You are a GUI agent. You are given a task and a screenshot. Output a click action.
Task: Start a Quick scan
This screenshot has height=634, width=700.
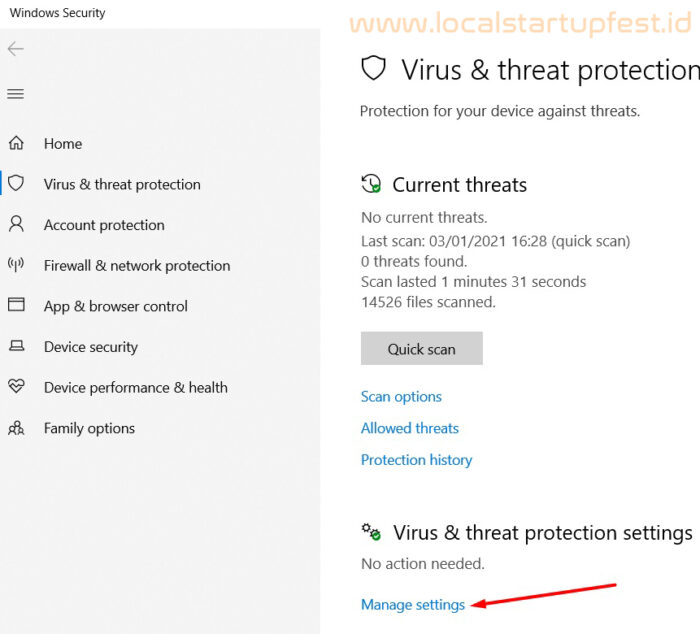(x=421, y=348)
